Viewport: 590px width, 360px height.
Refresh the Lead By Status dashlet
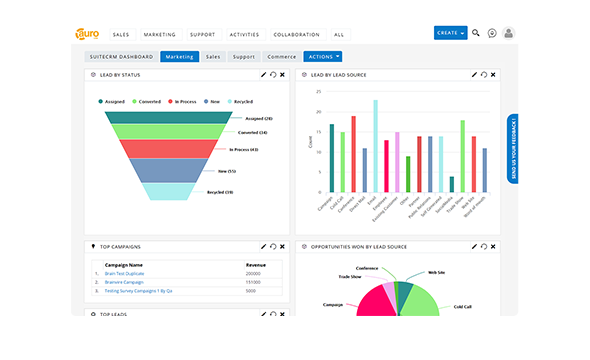point(273,75)
